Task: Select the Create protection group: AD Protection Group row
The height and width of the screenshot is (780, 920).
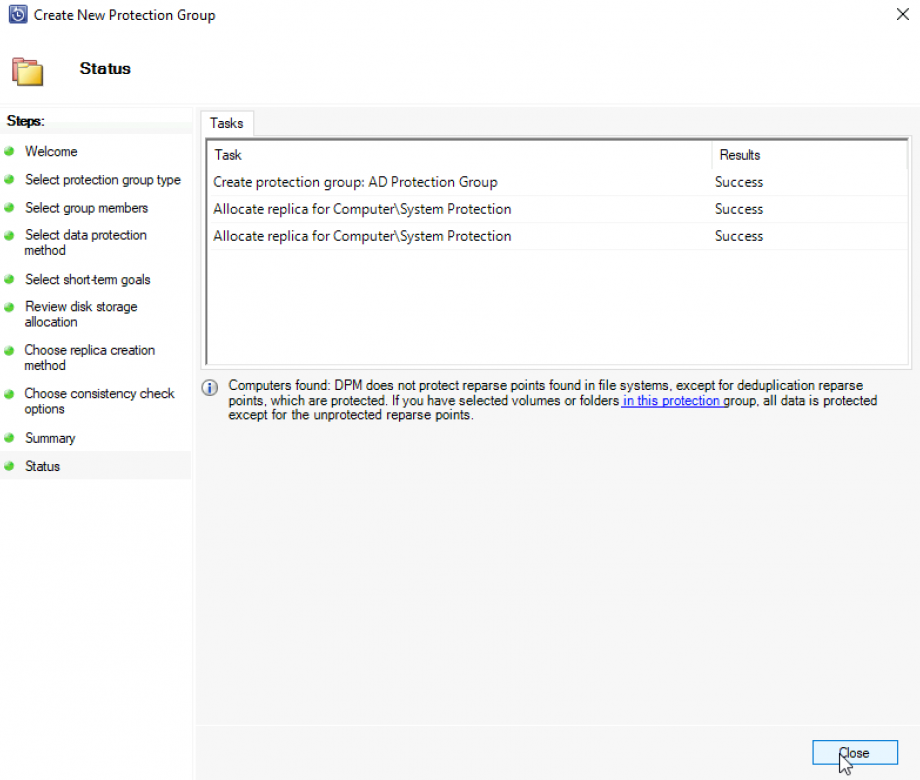Action: 355,182
